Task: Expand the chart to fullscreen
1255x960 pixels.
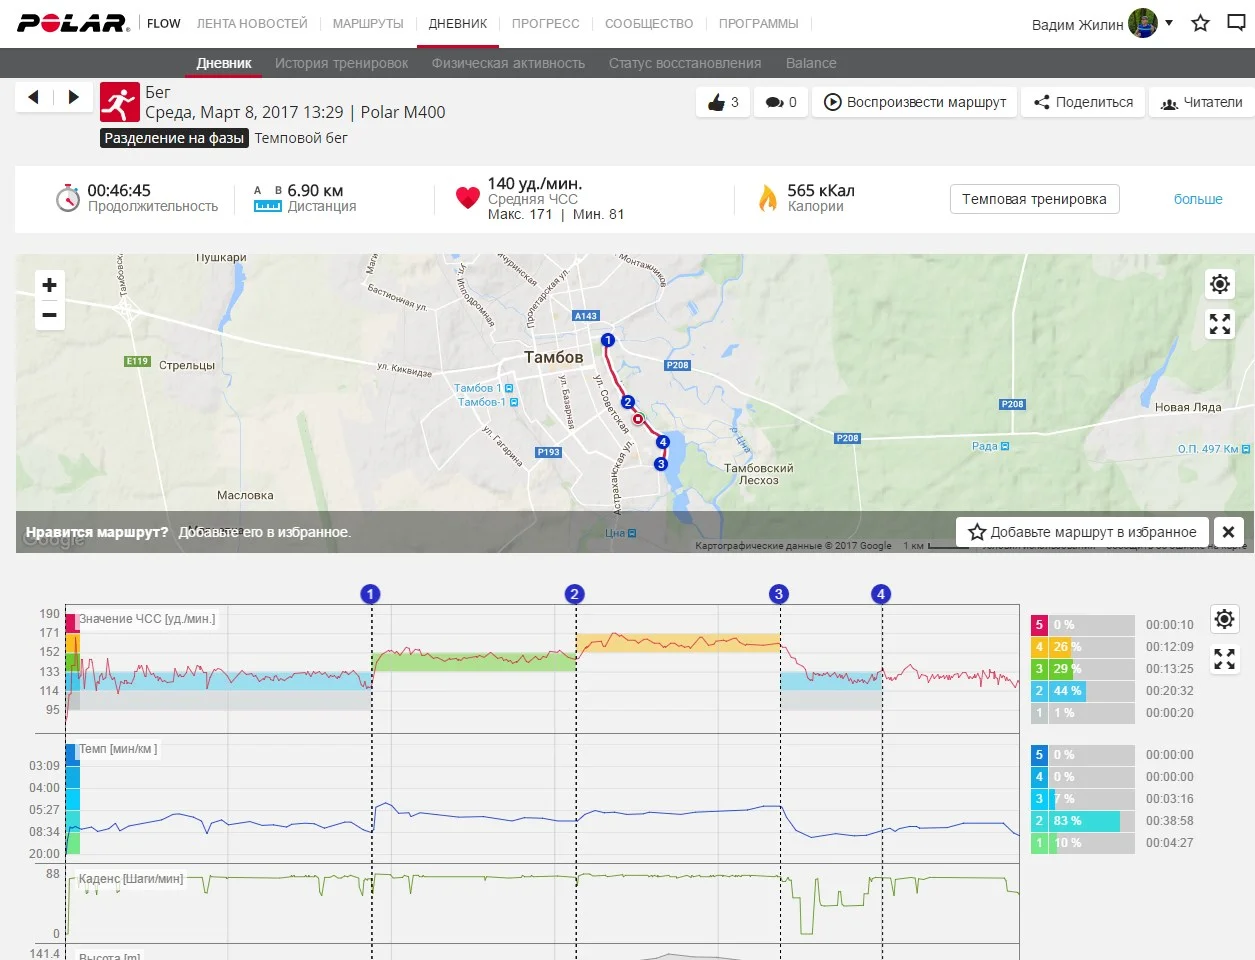Action: click(x=1224, y=659)
